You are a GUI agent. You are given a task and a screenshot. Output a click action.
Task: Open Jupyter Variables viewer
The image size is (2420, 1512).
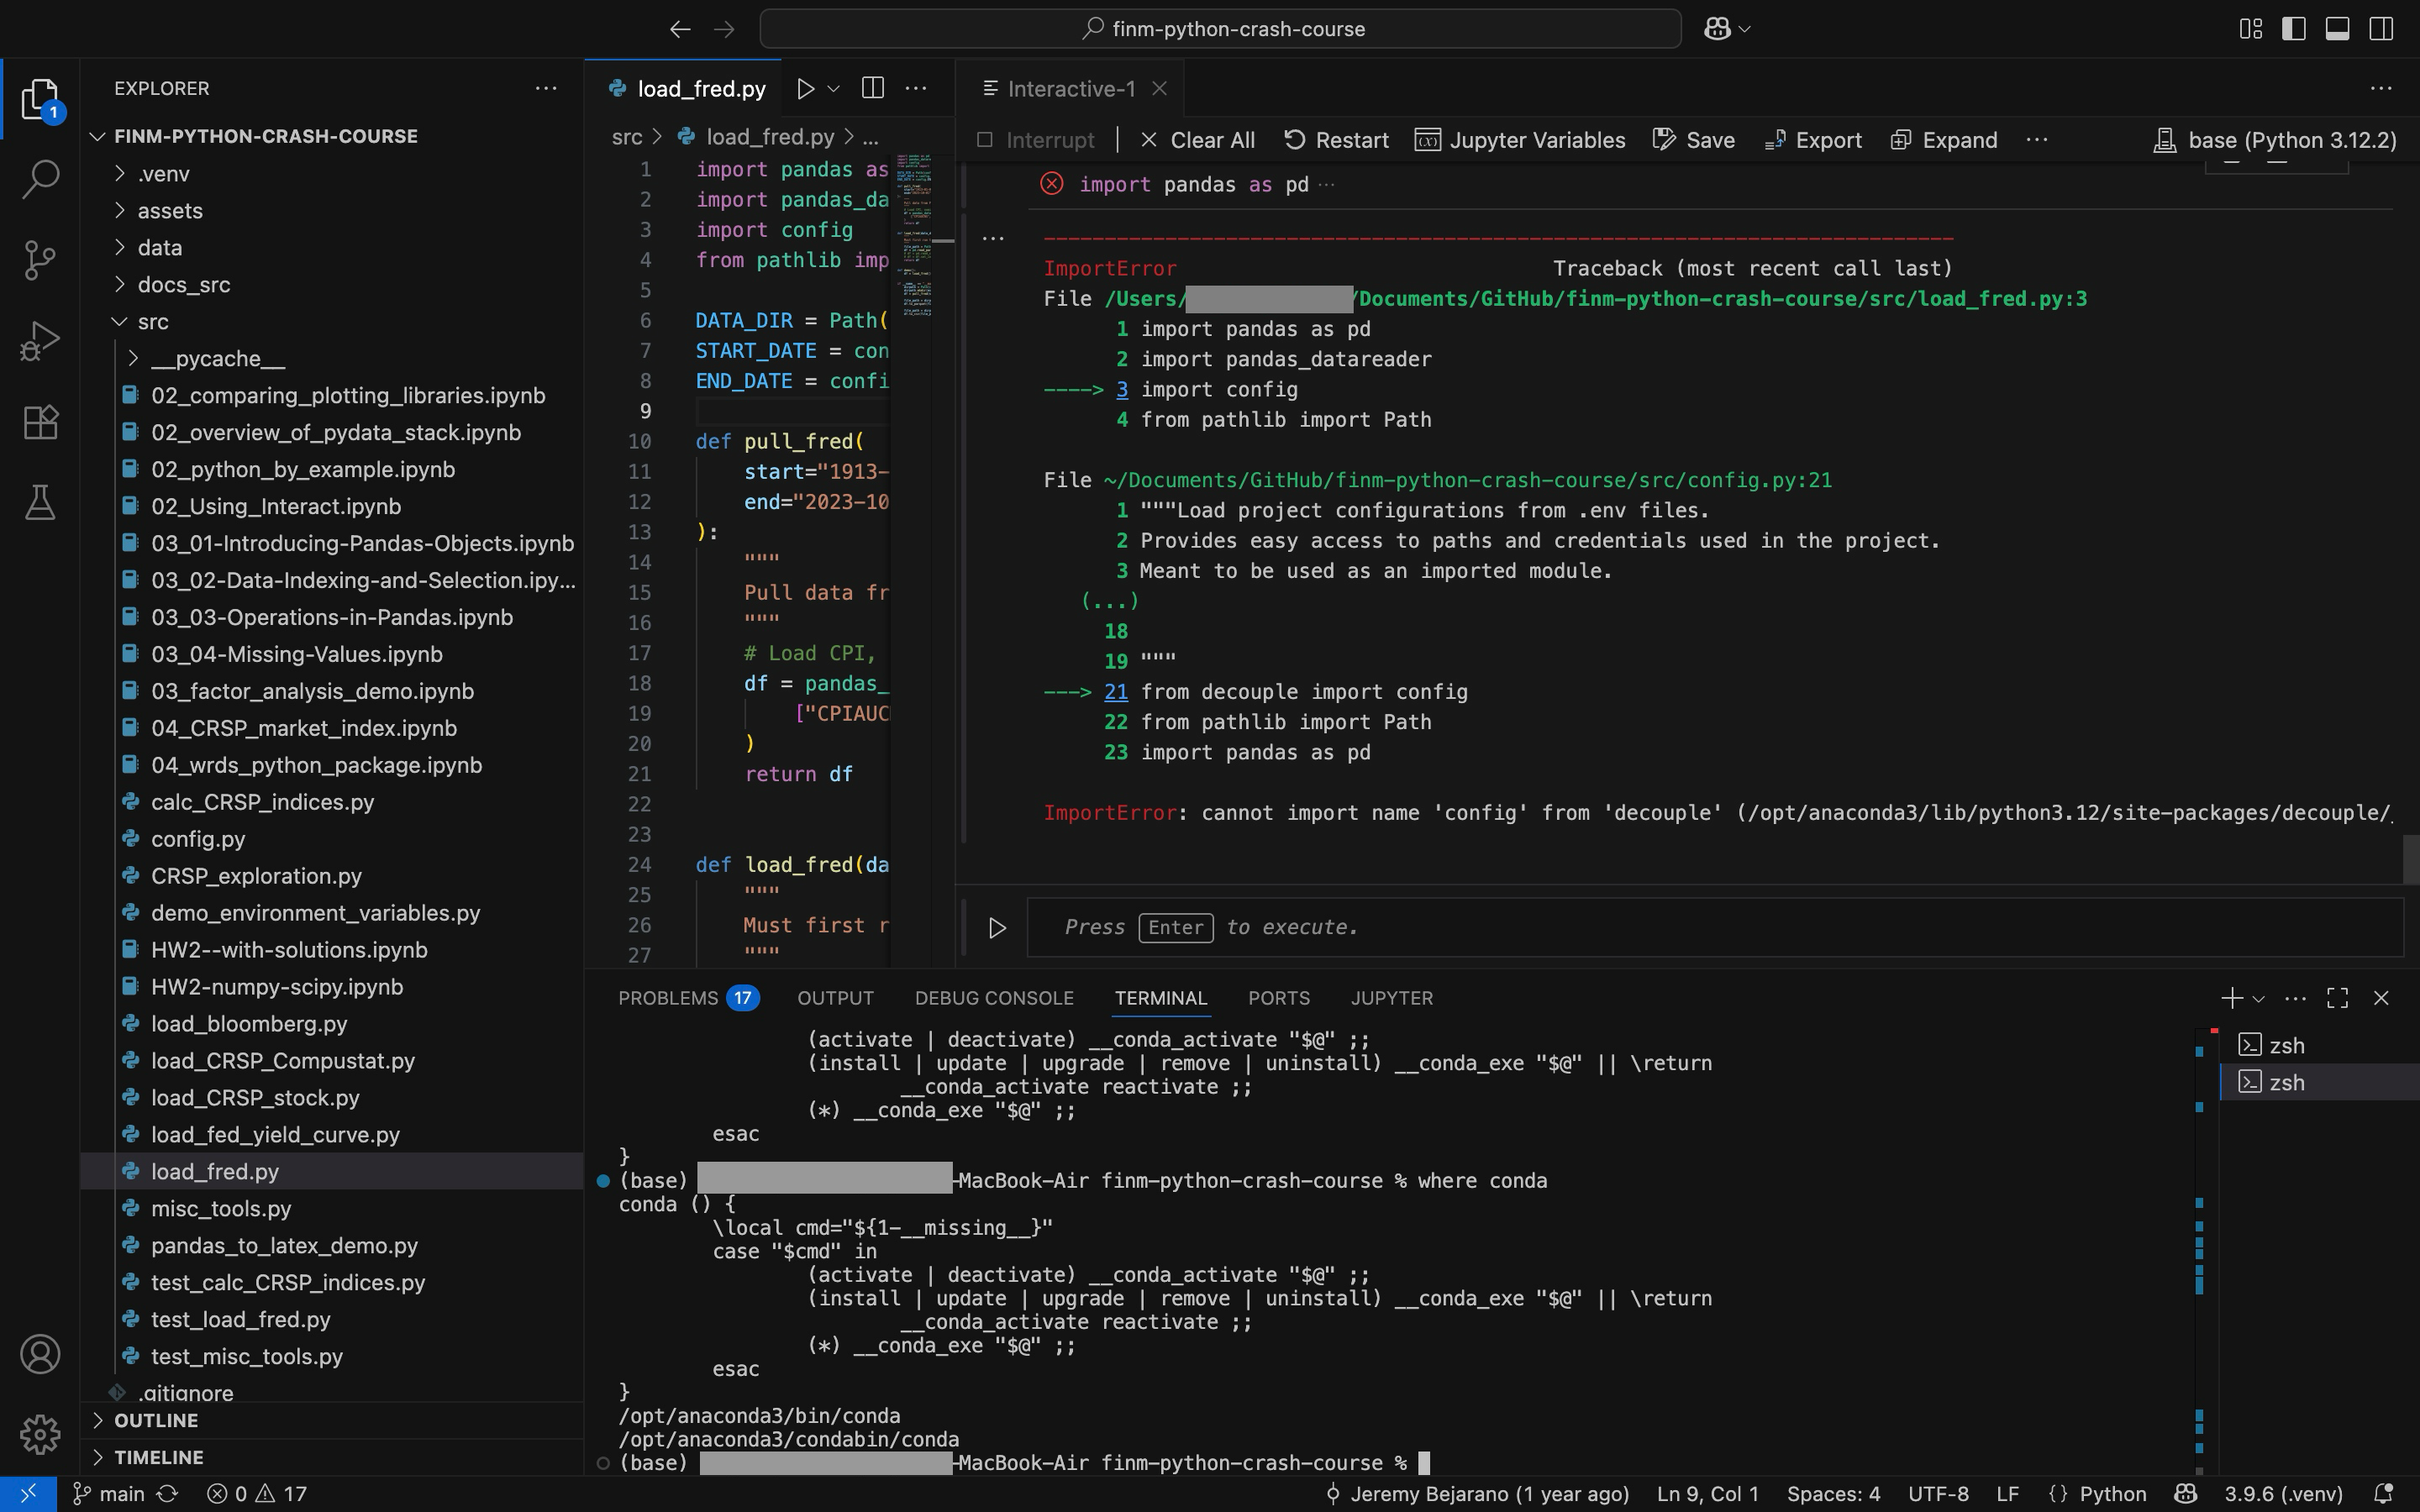1520,140
